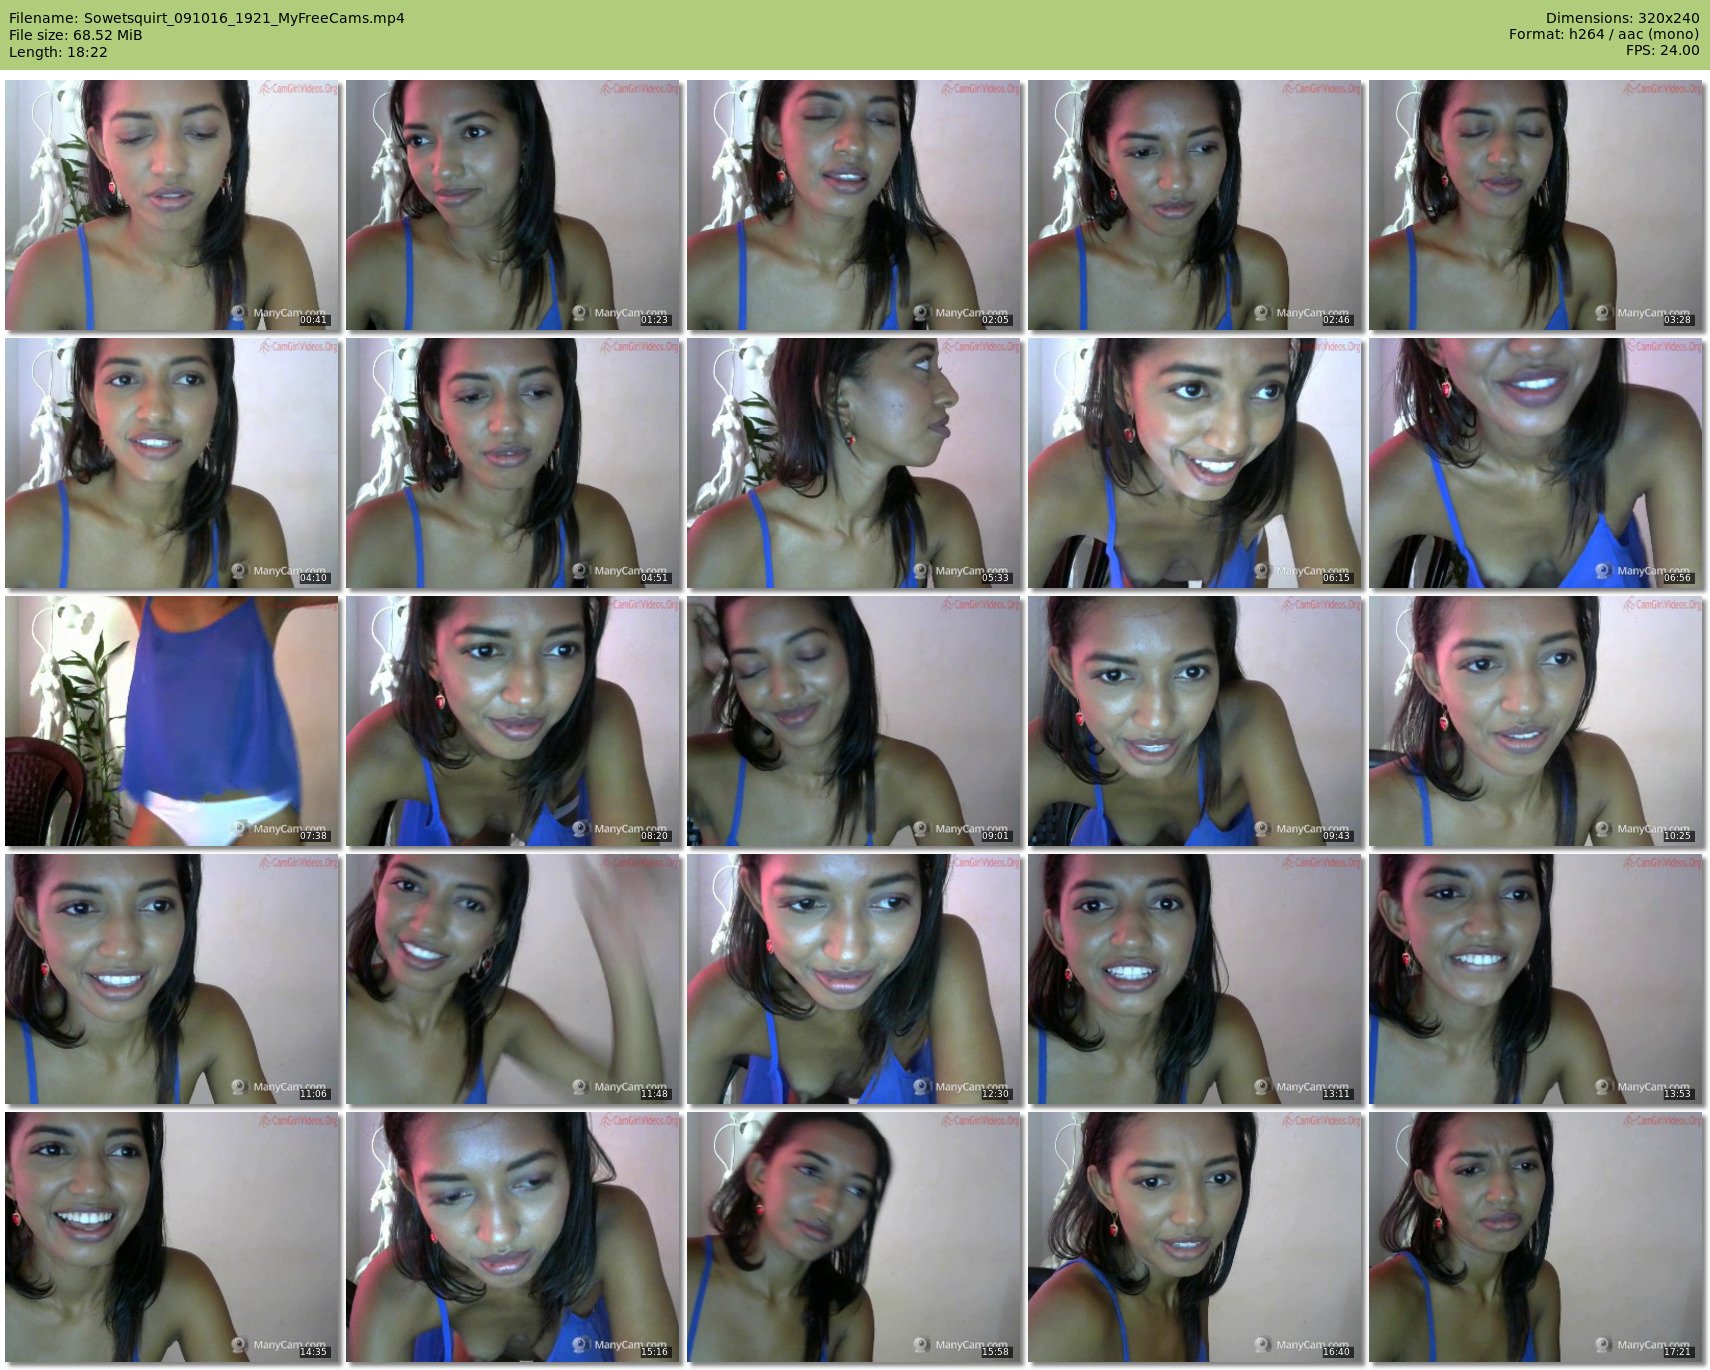The image size is (1710, 1370).
Task: Click the frame marked 11:06
Action: pos(172,979)
